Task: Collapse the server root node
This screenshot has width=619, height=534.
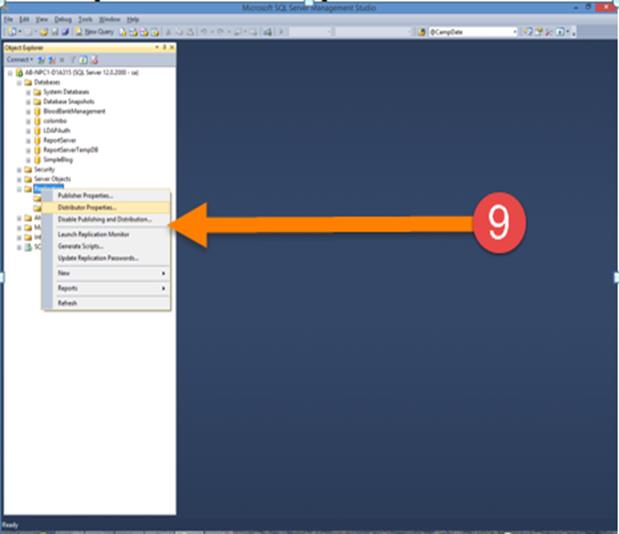Action: (x=10, y=73)
